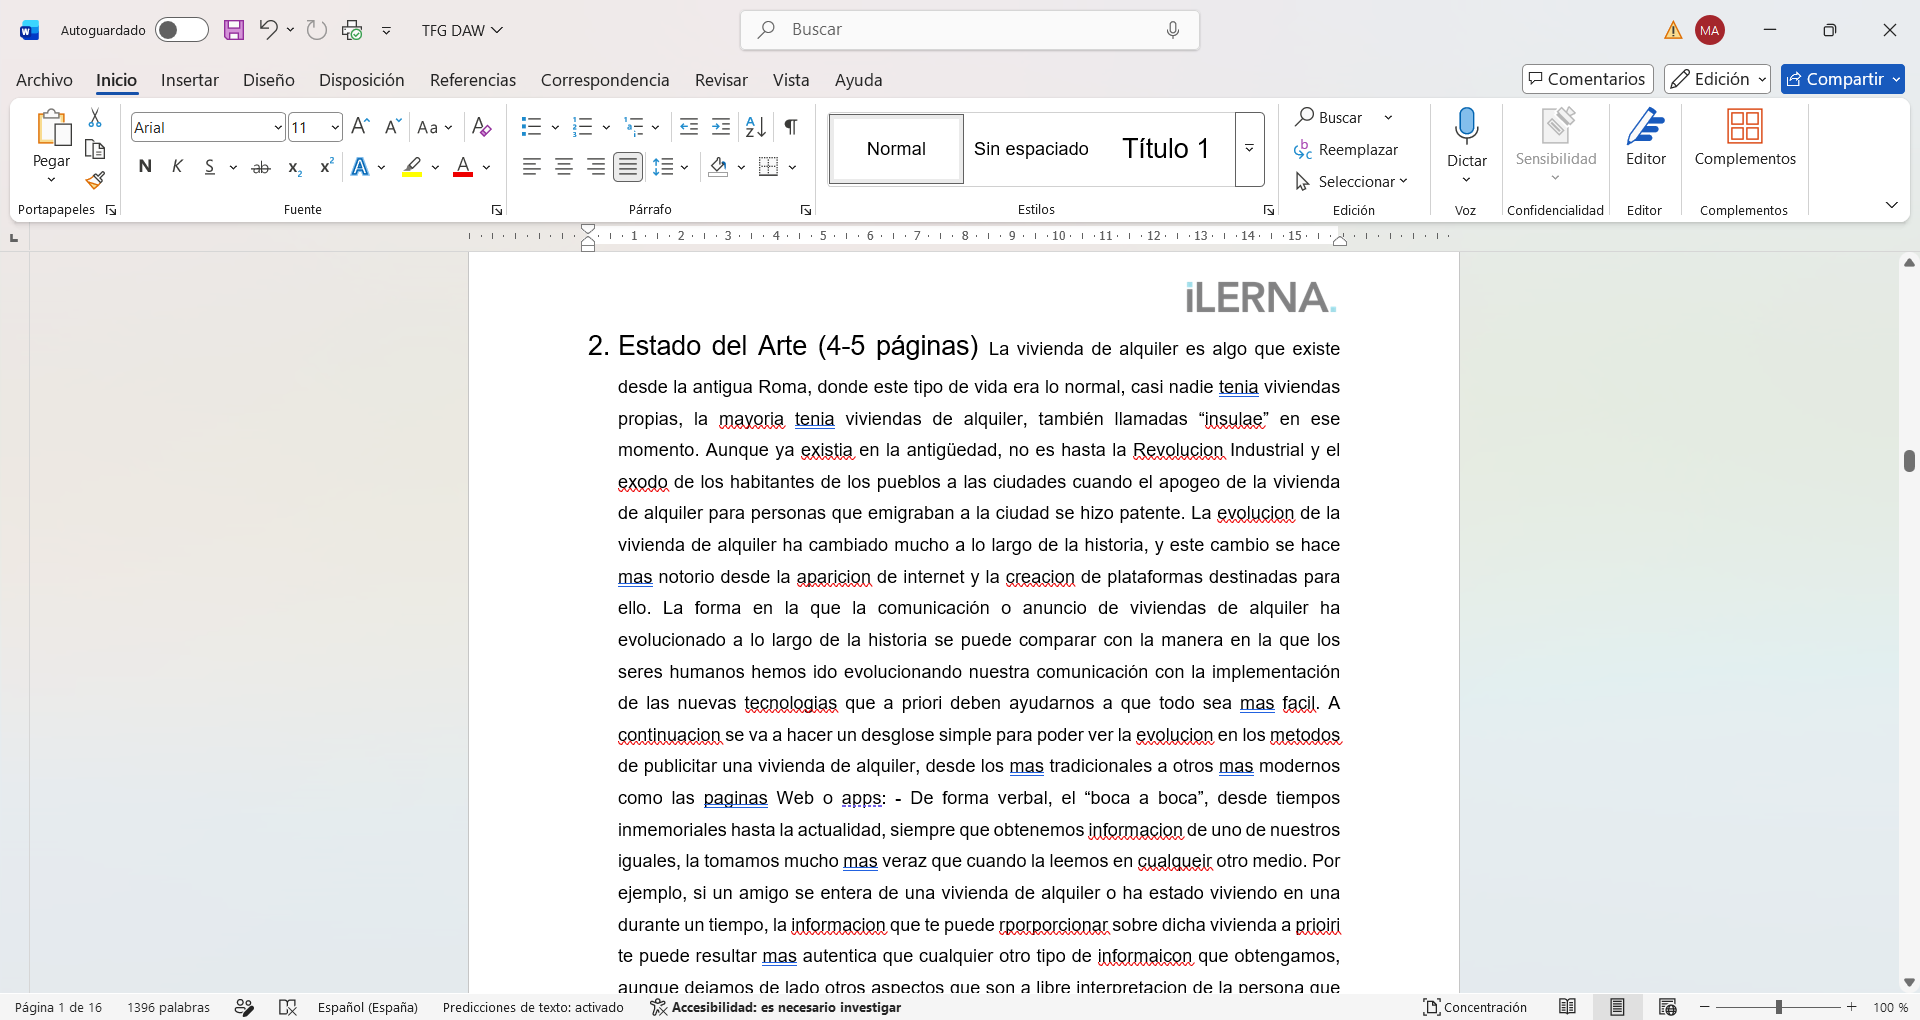Toggle bold with the N button
The width and height of the screenshot is (1920, 1020).
click(x=145, y=167)
